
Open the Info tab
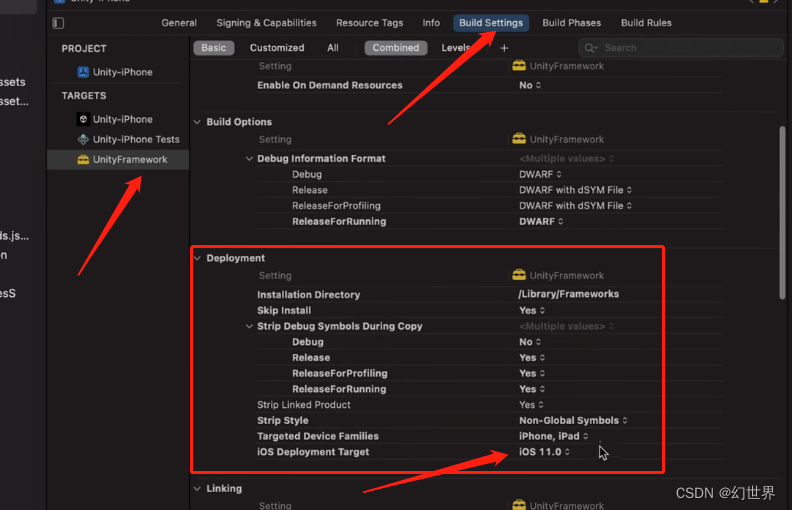click(x=431, y=23)
